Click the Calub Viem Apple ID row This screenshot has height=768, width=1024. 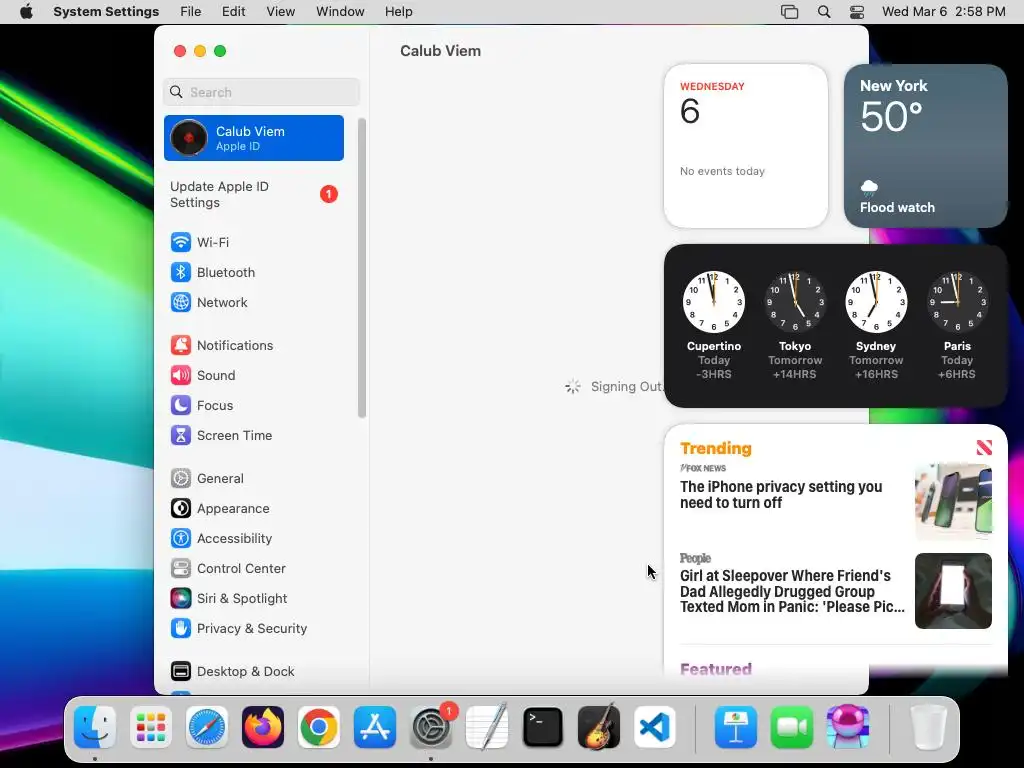click(x=254, y=138)
